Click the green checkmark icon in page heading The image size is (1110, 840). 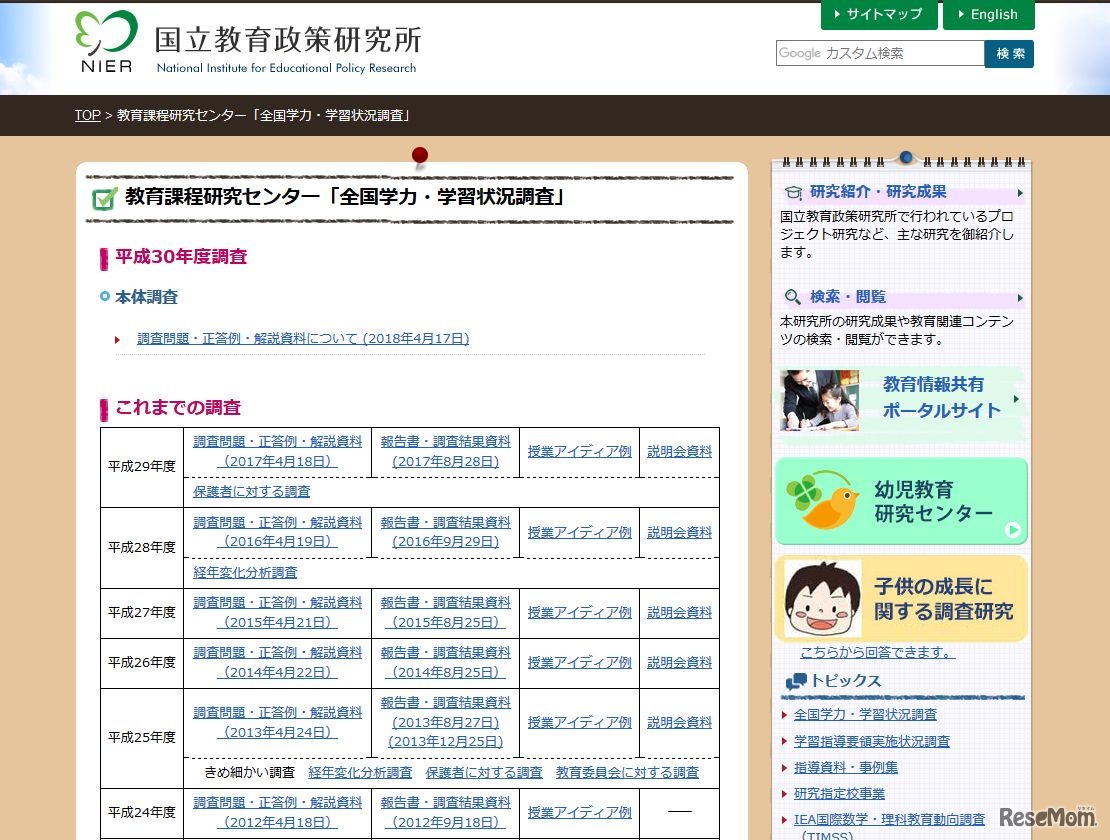105,198
